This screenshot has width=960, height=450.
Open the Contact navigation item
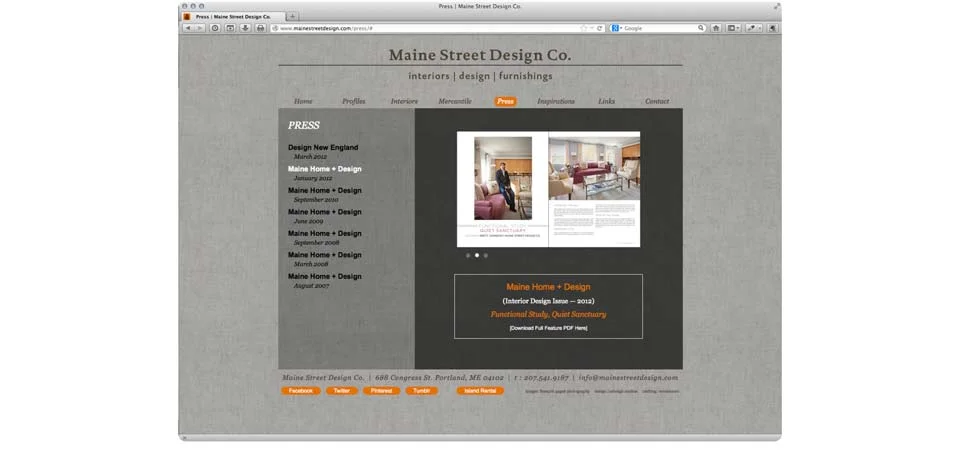pos(657,102)
